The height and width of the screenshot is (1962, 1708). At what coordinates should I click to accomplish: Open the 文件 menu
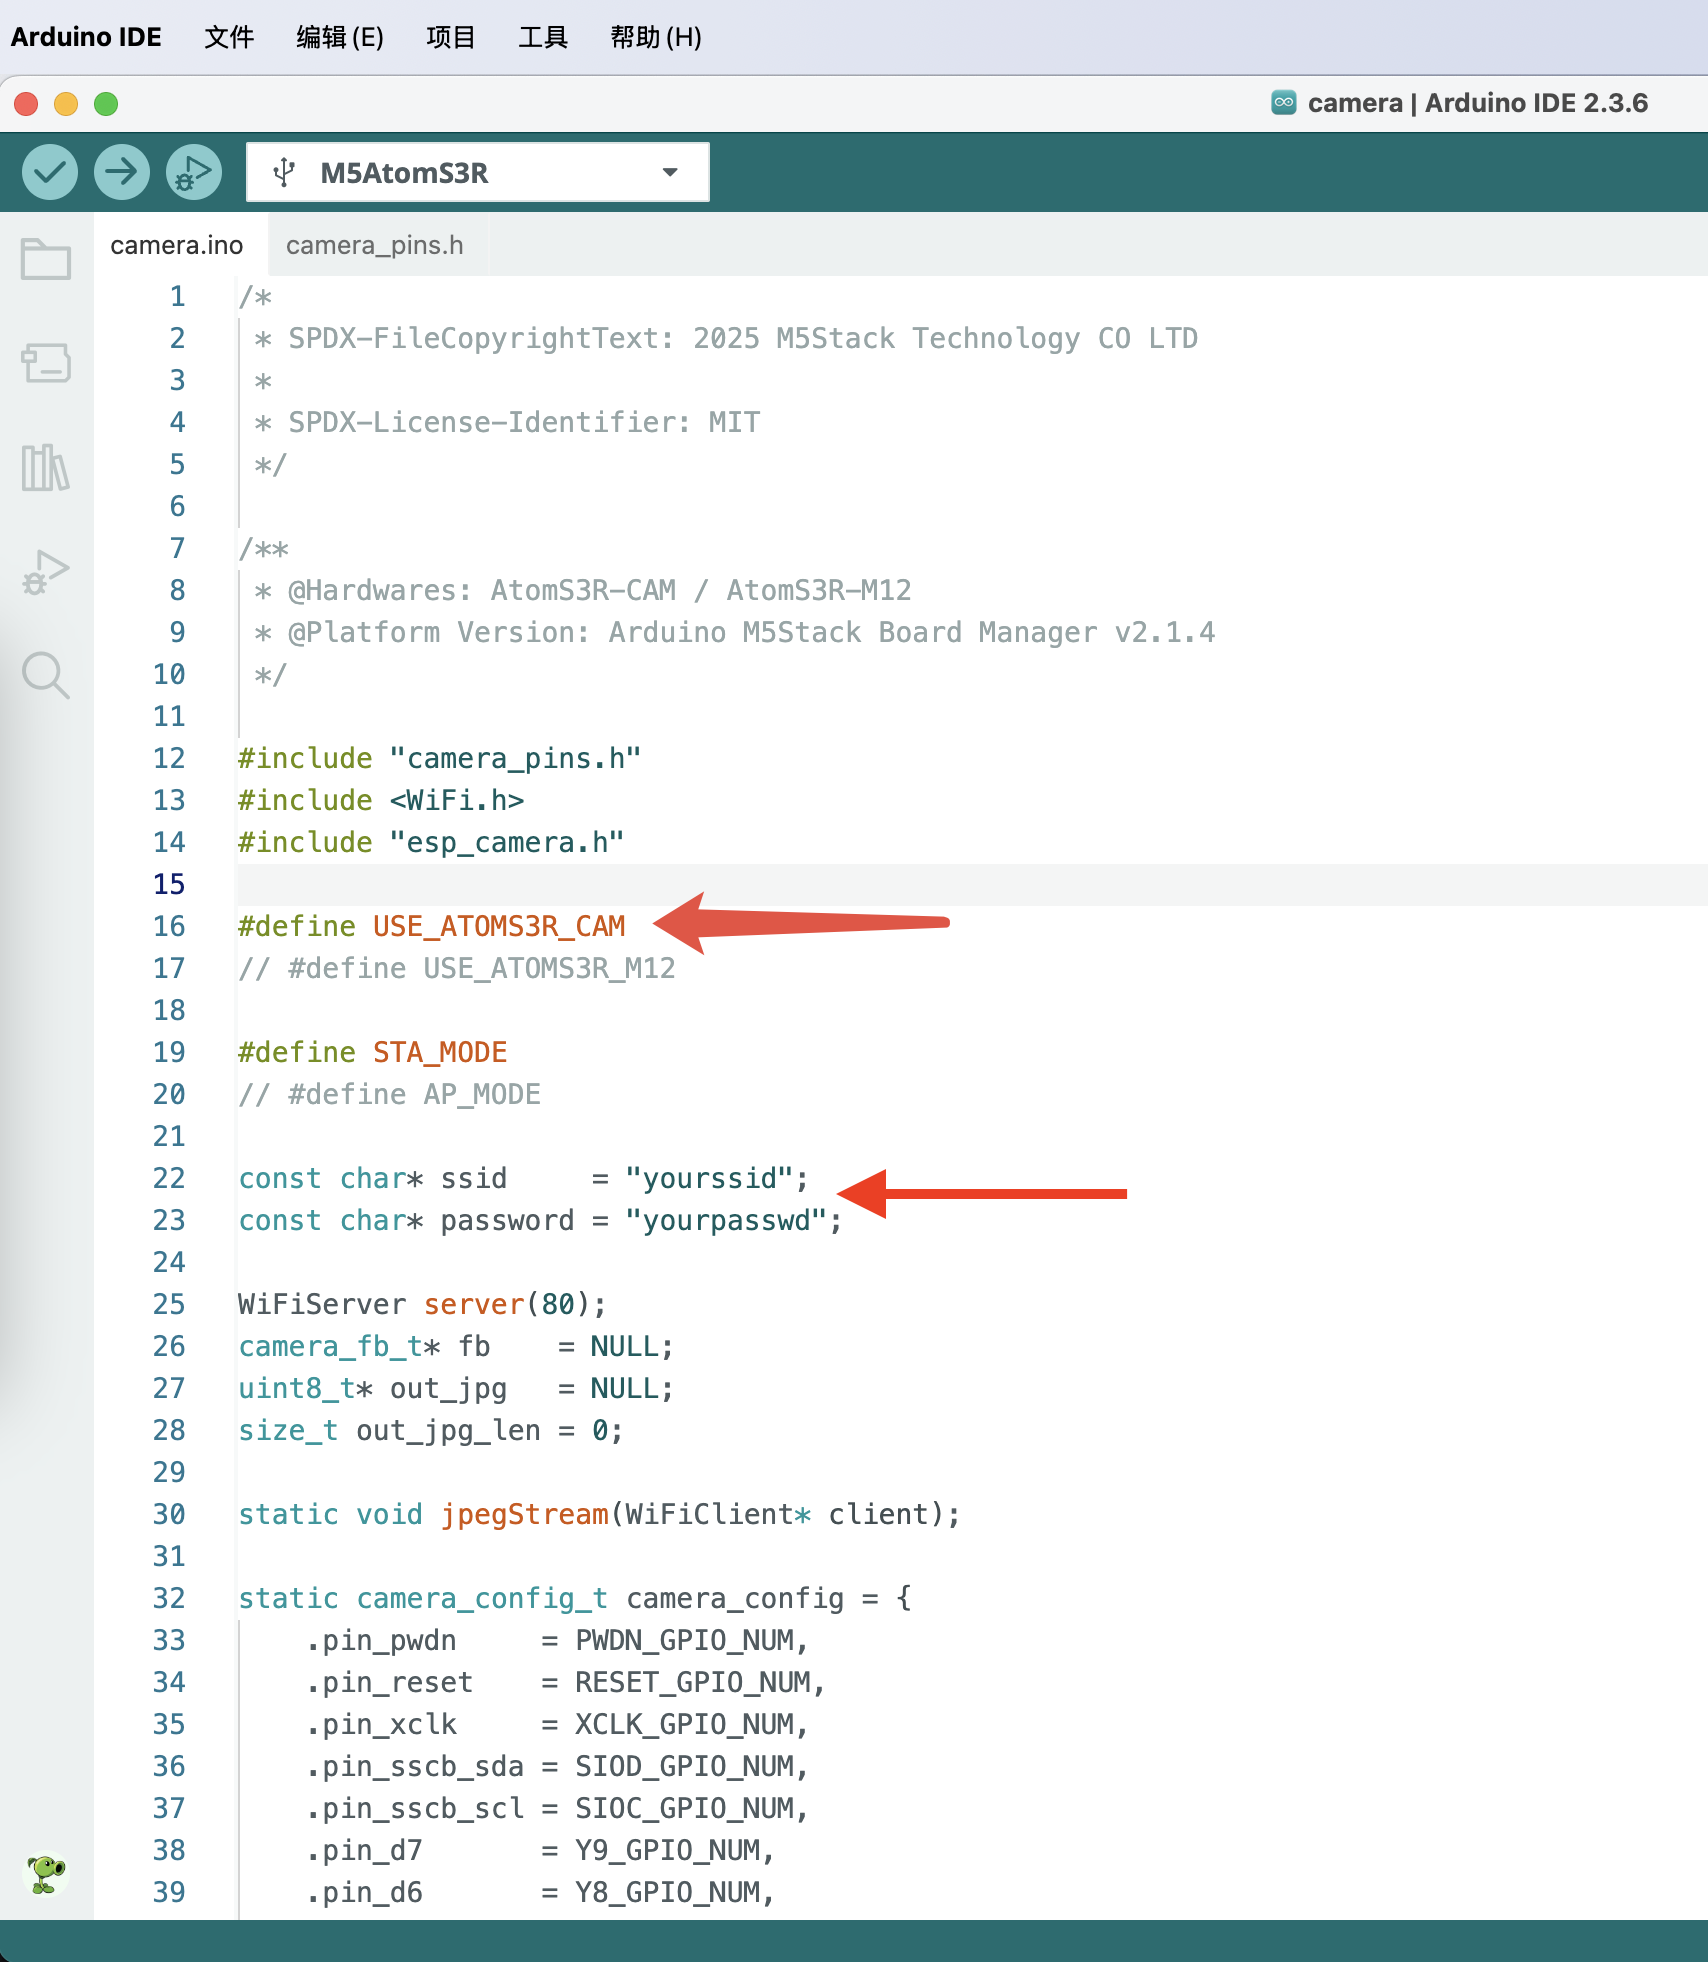tap(229, 37)
